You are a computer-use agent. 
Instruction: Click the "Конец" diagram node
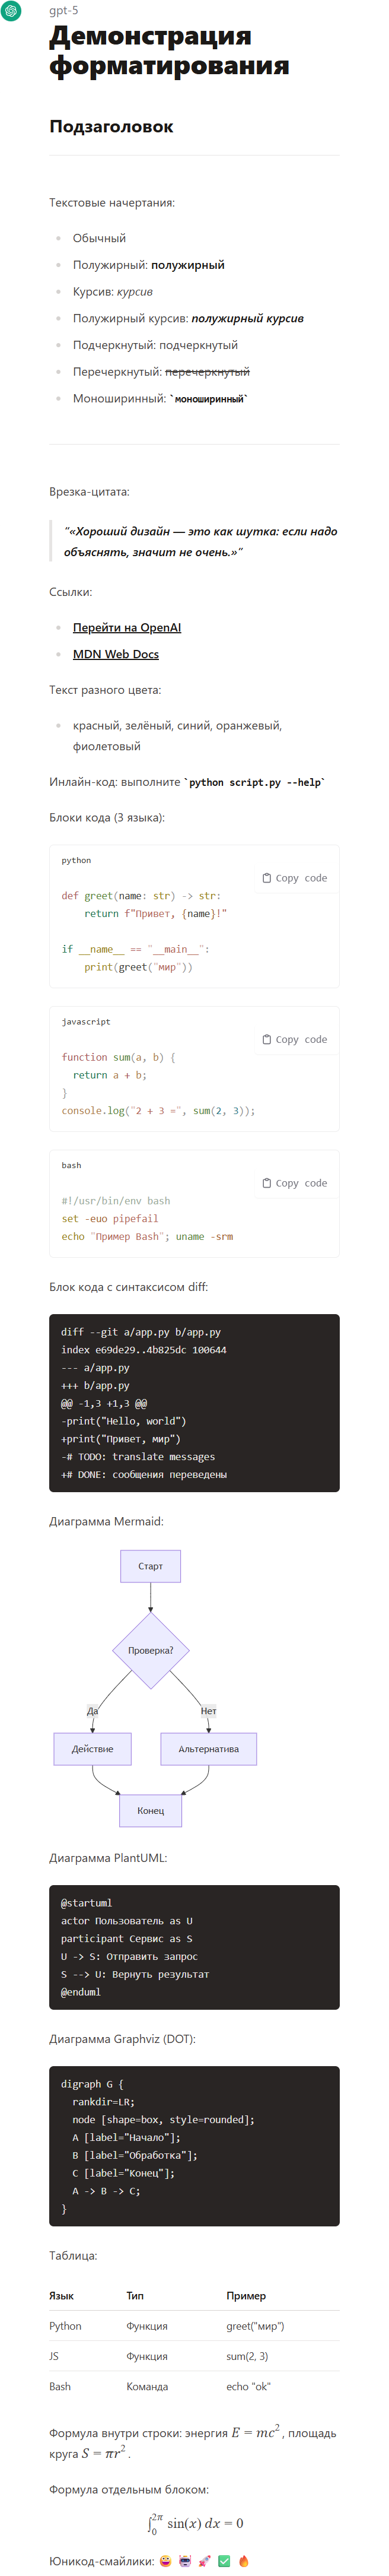tap(150, 1811)
